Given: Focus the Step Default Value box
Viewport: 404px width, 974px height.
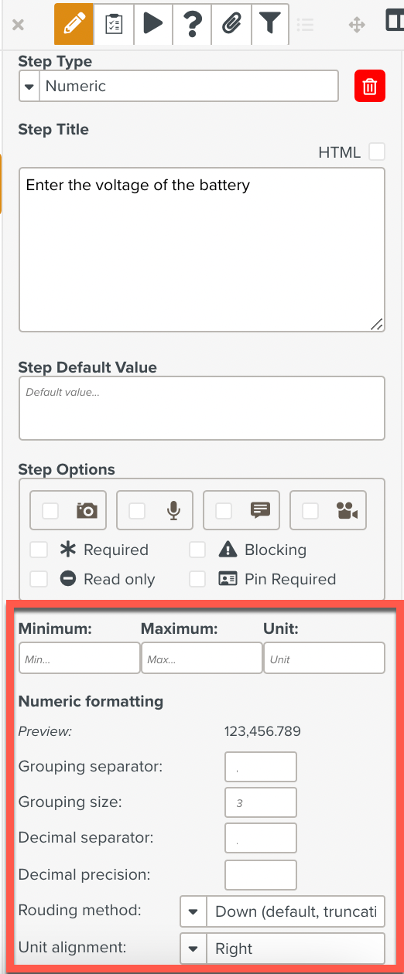Looking at the screenshot, I should (x=202, y=408).
